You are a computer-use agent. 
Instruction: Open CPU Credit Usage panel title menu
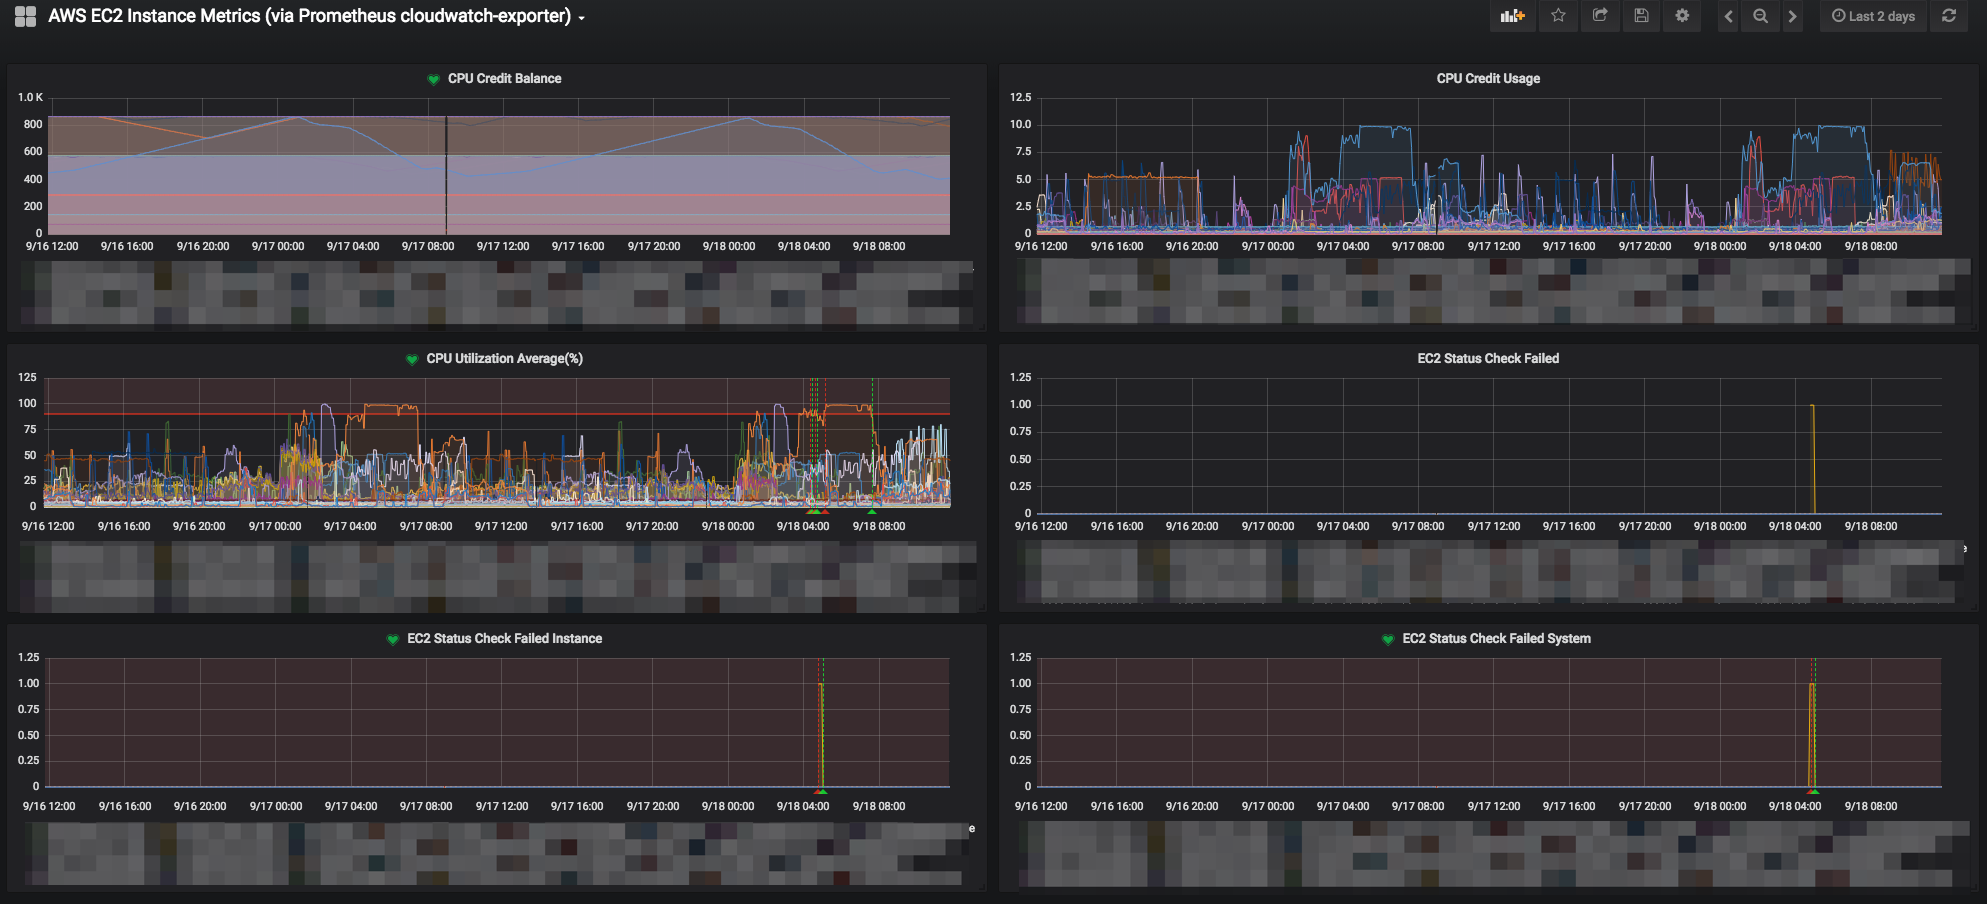pos(1488,78)
